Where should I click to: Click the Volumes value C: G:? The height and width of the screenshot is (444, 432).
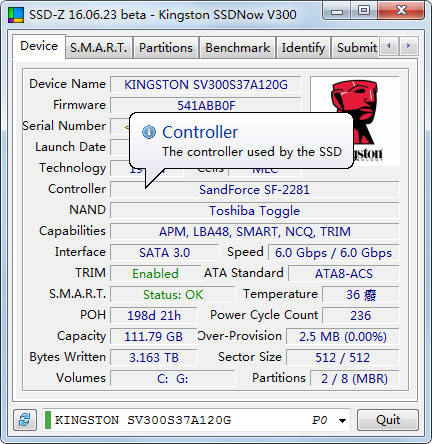coord(173,379)
